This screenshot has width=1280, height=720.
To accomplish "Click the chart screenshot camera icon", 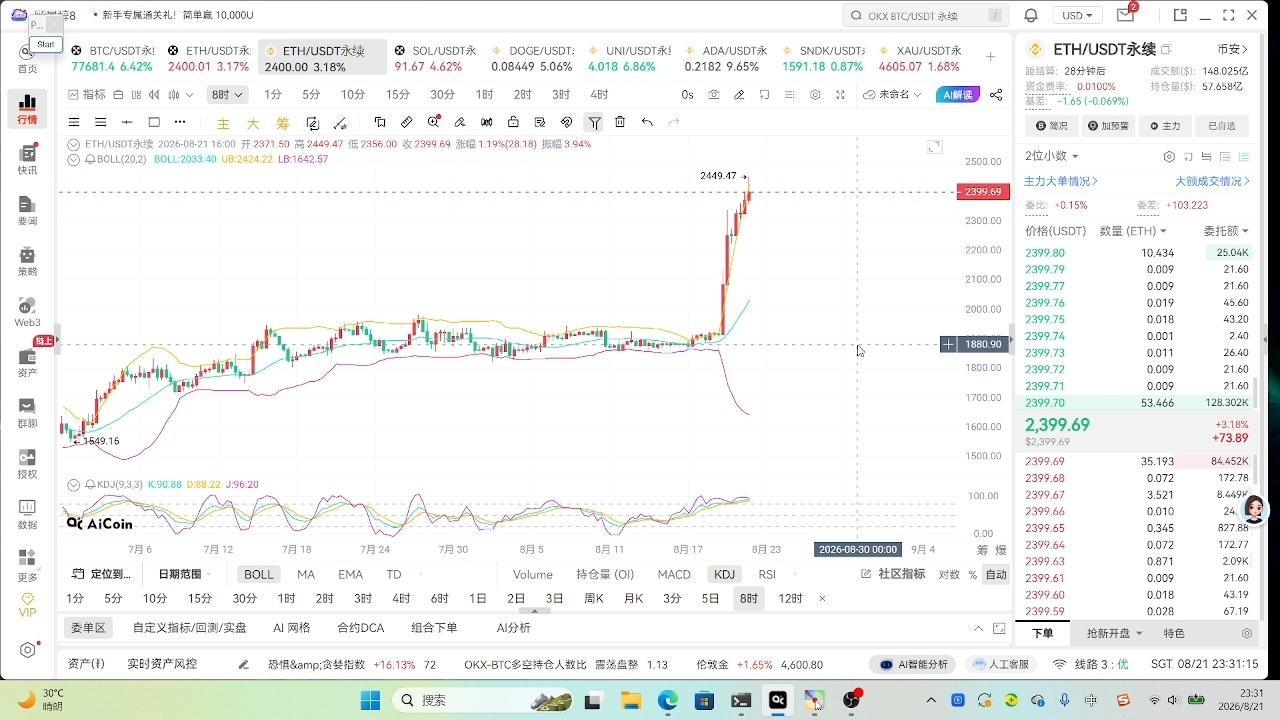I will [714, 95].
